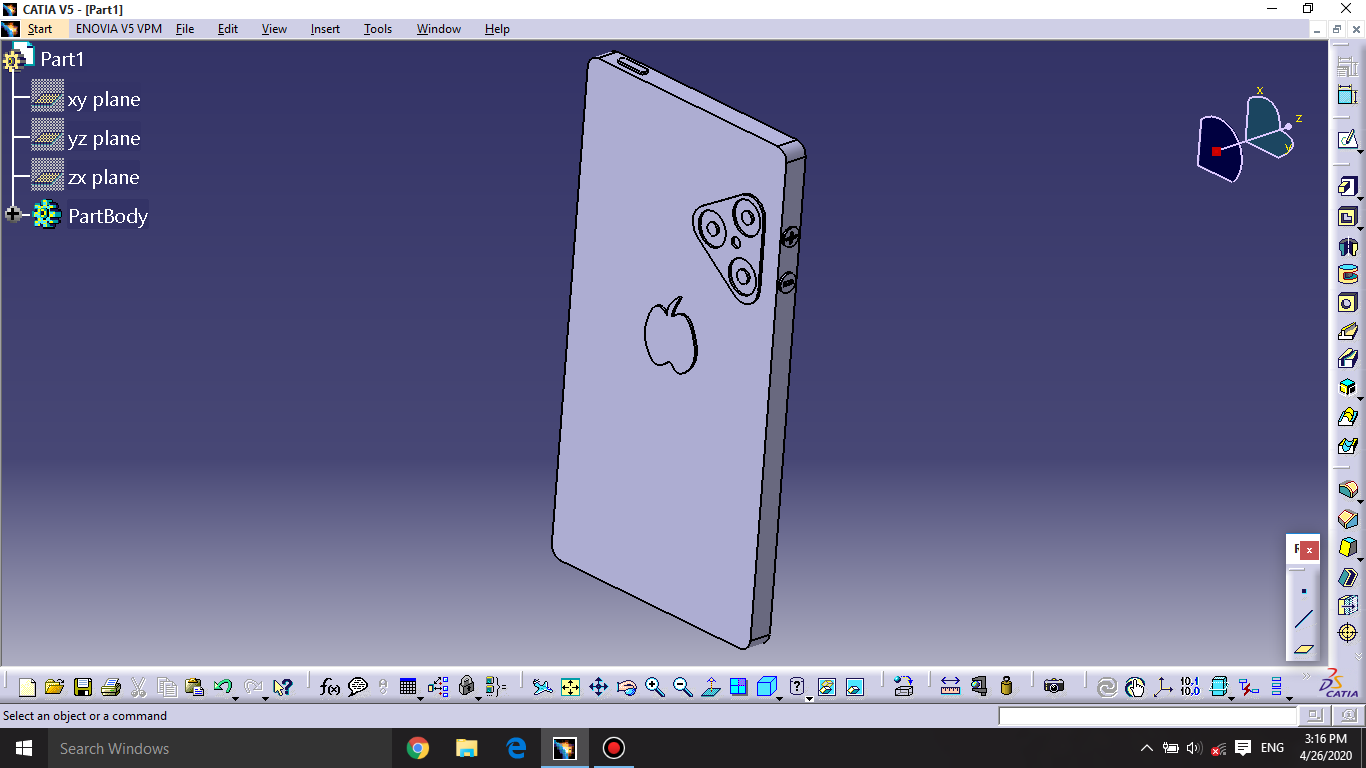Select the Groove tool in right toolbar

click(1347, 274)
